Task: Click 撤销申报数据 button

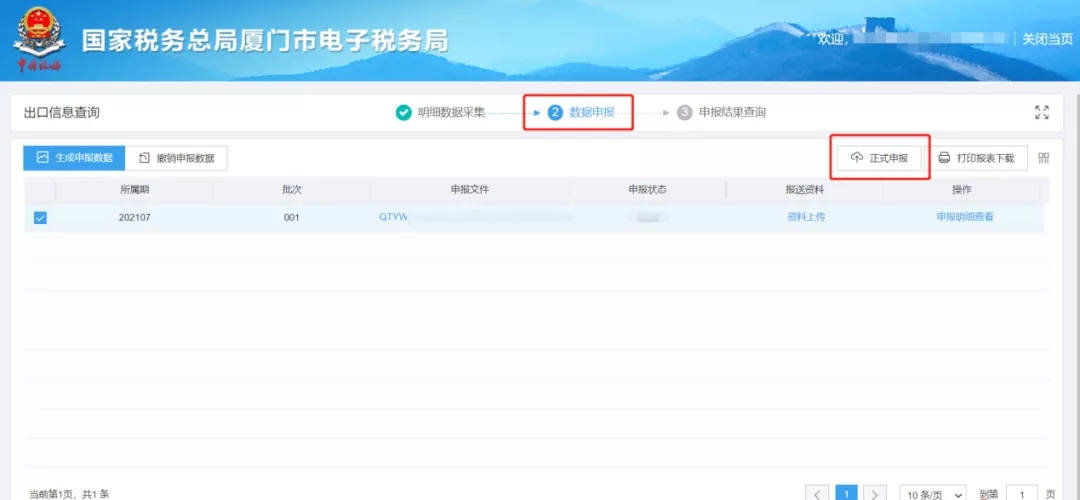Action: (x=176, y=158)
